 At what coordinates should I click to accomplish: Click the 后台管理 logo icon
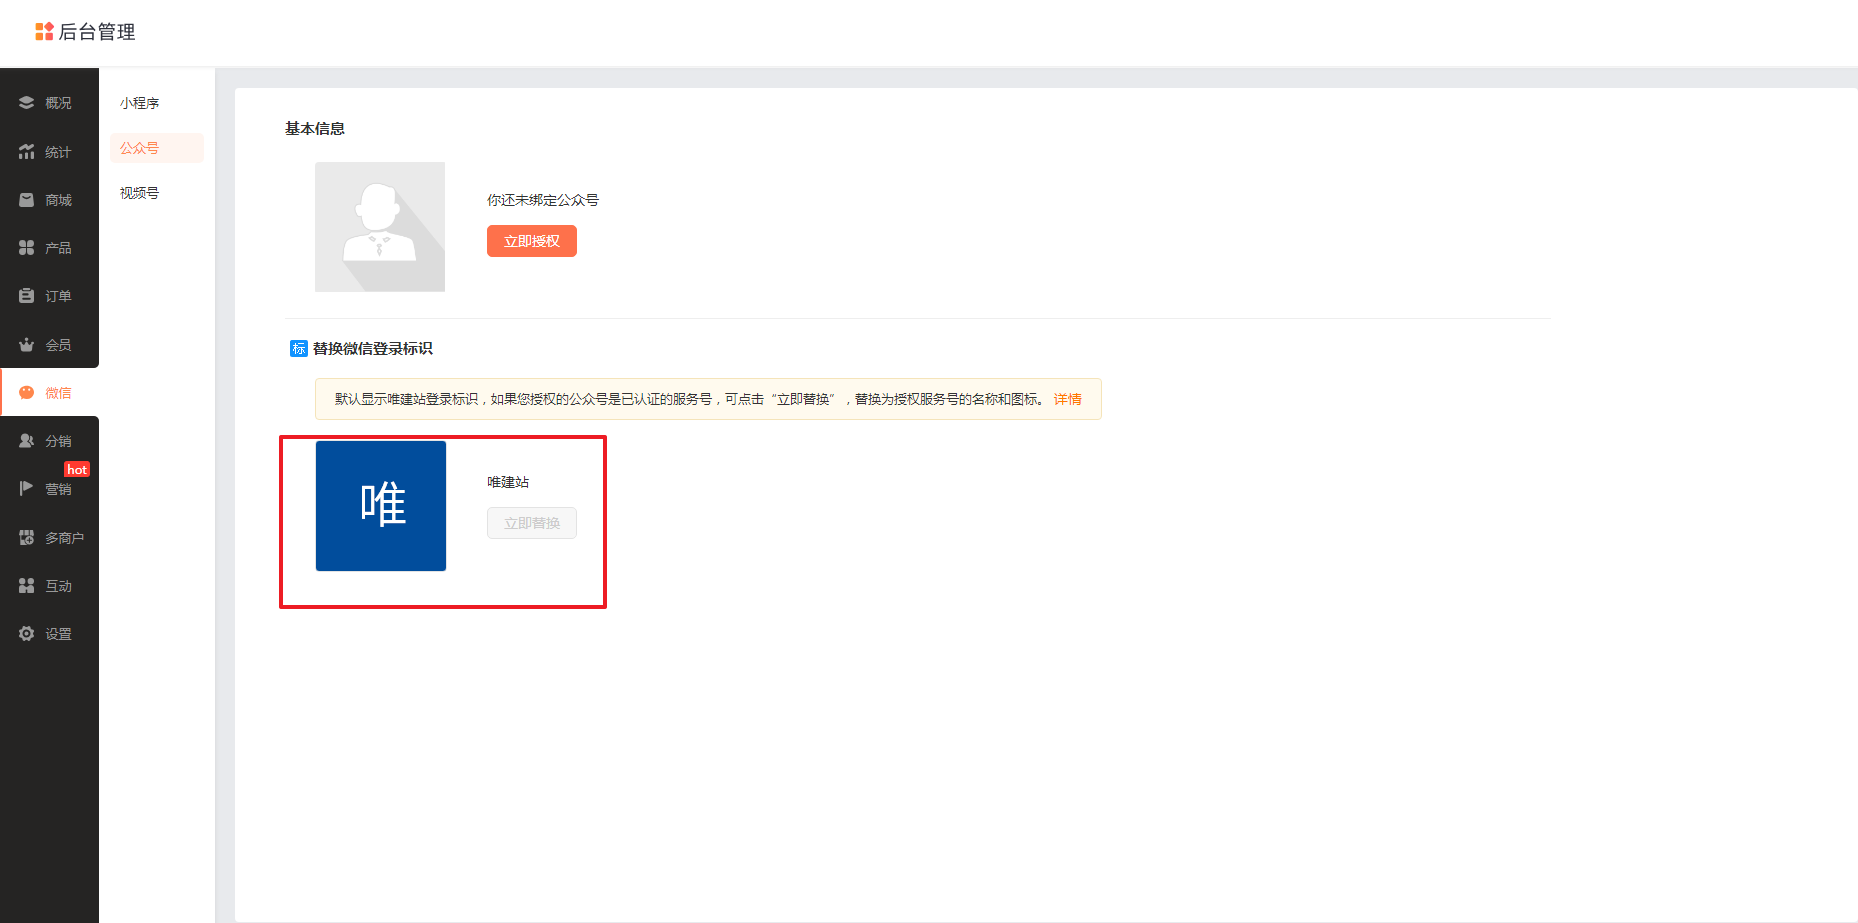44,32
